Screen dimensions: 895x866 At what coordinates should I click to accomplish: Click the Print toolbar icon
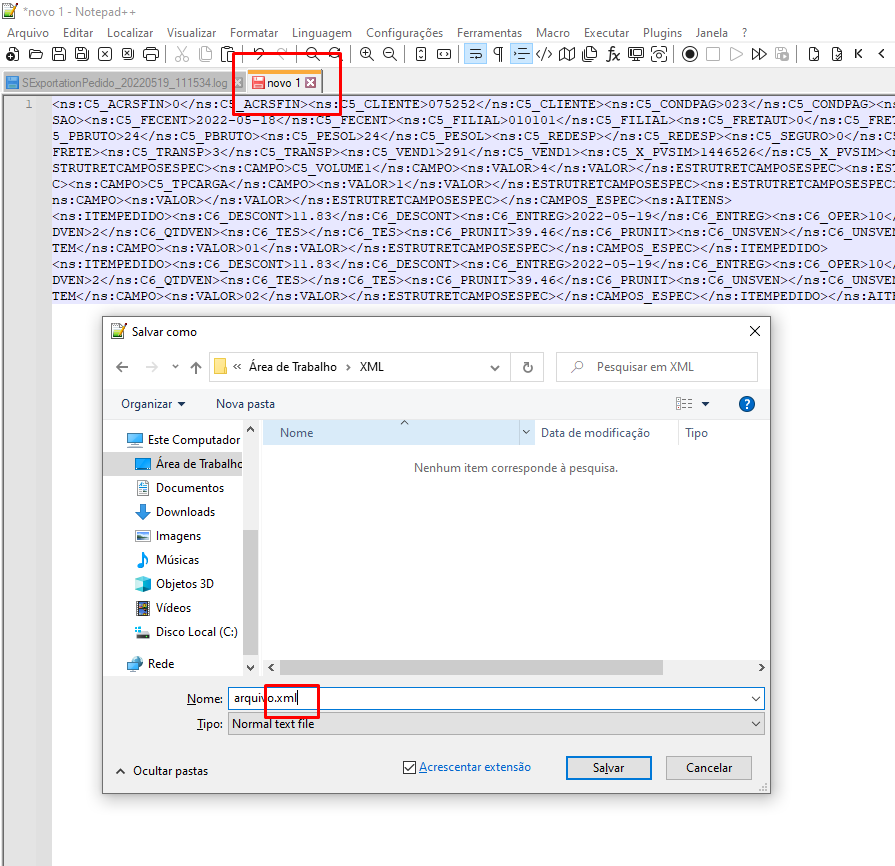[151, 54]
